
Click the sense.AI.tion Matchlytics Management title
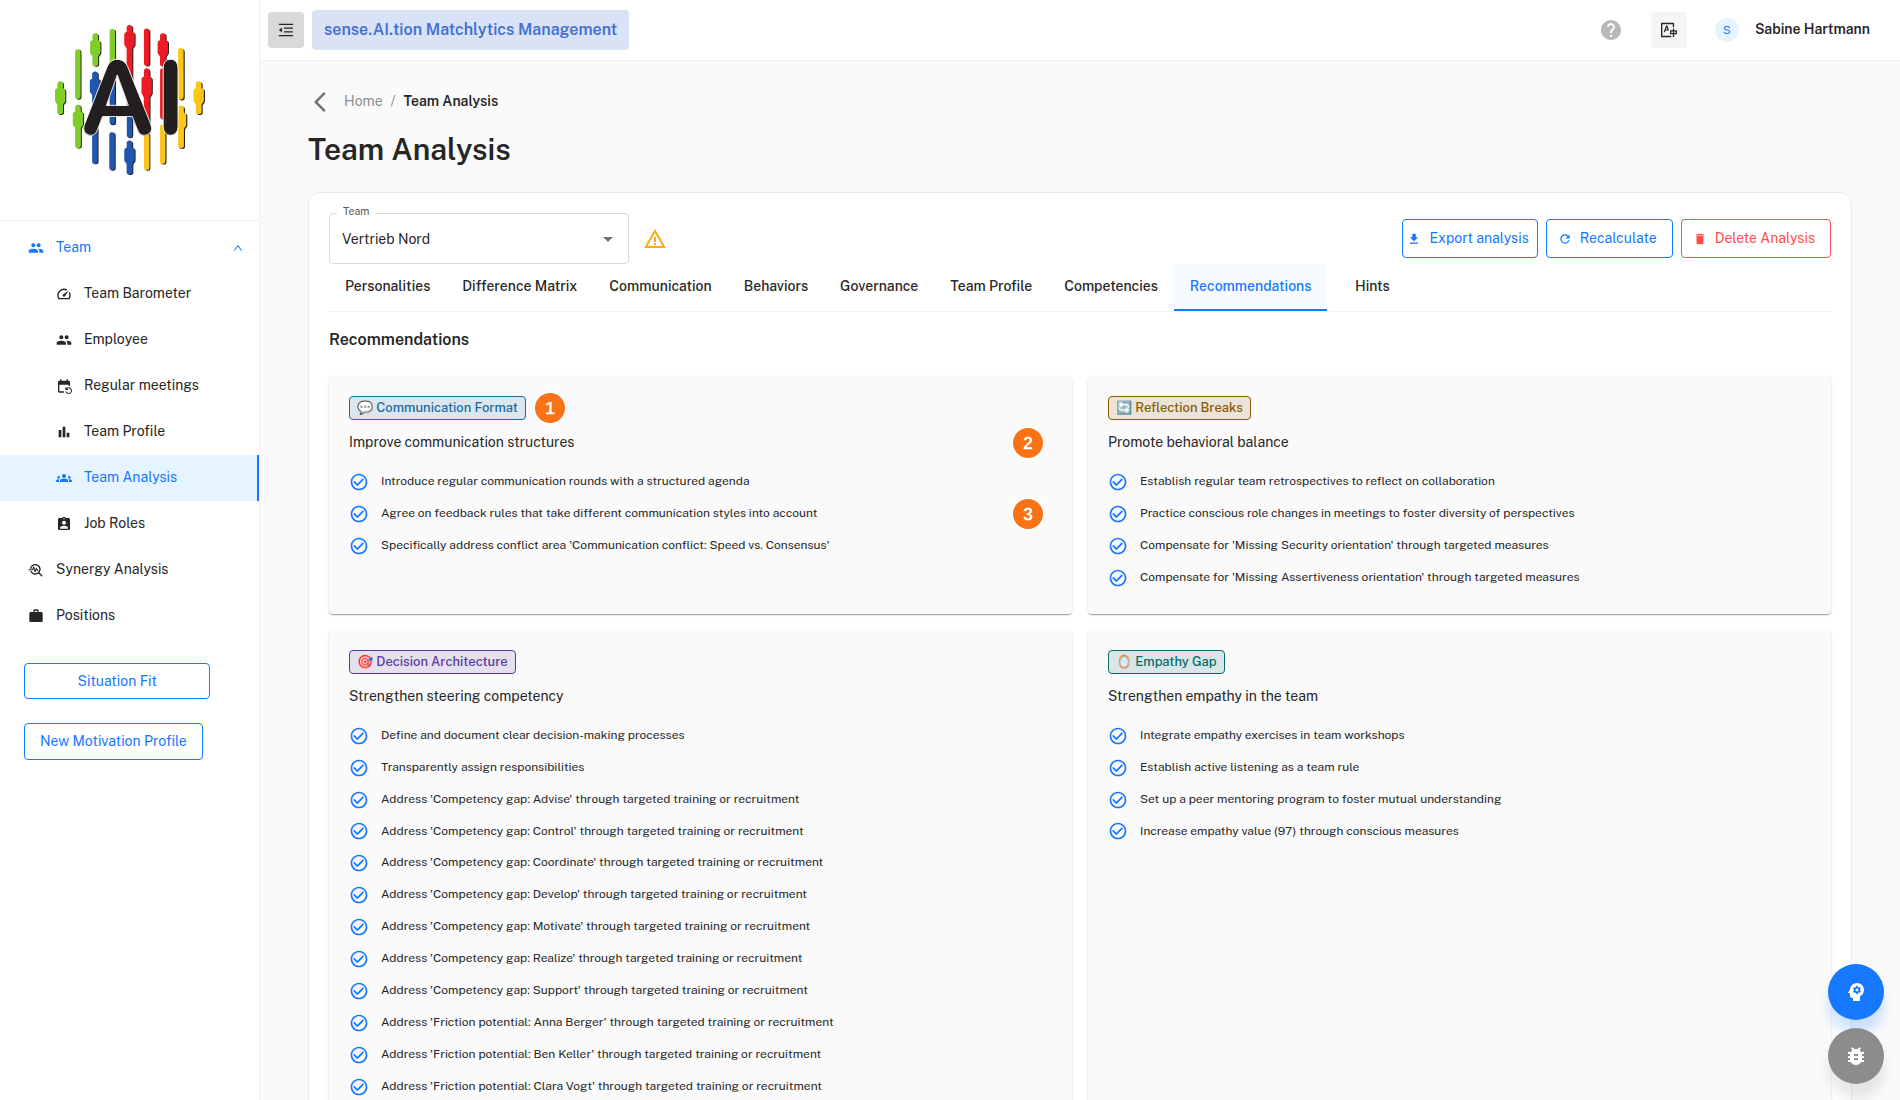[x=470, y=30]
